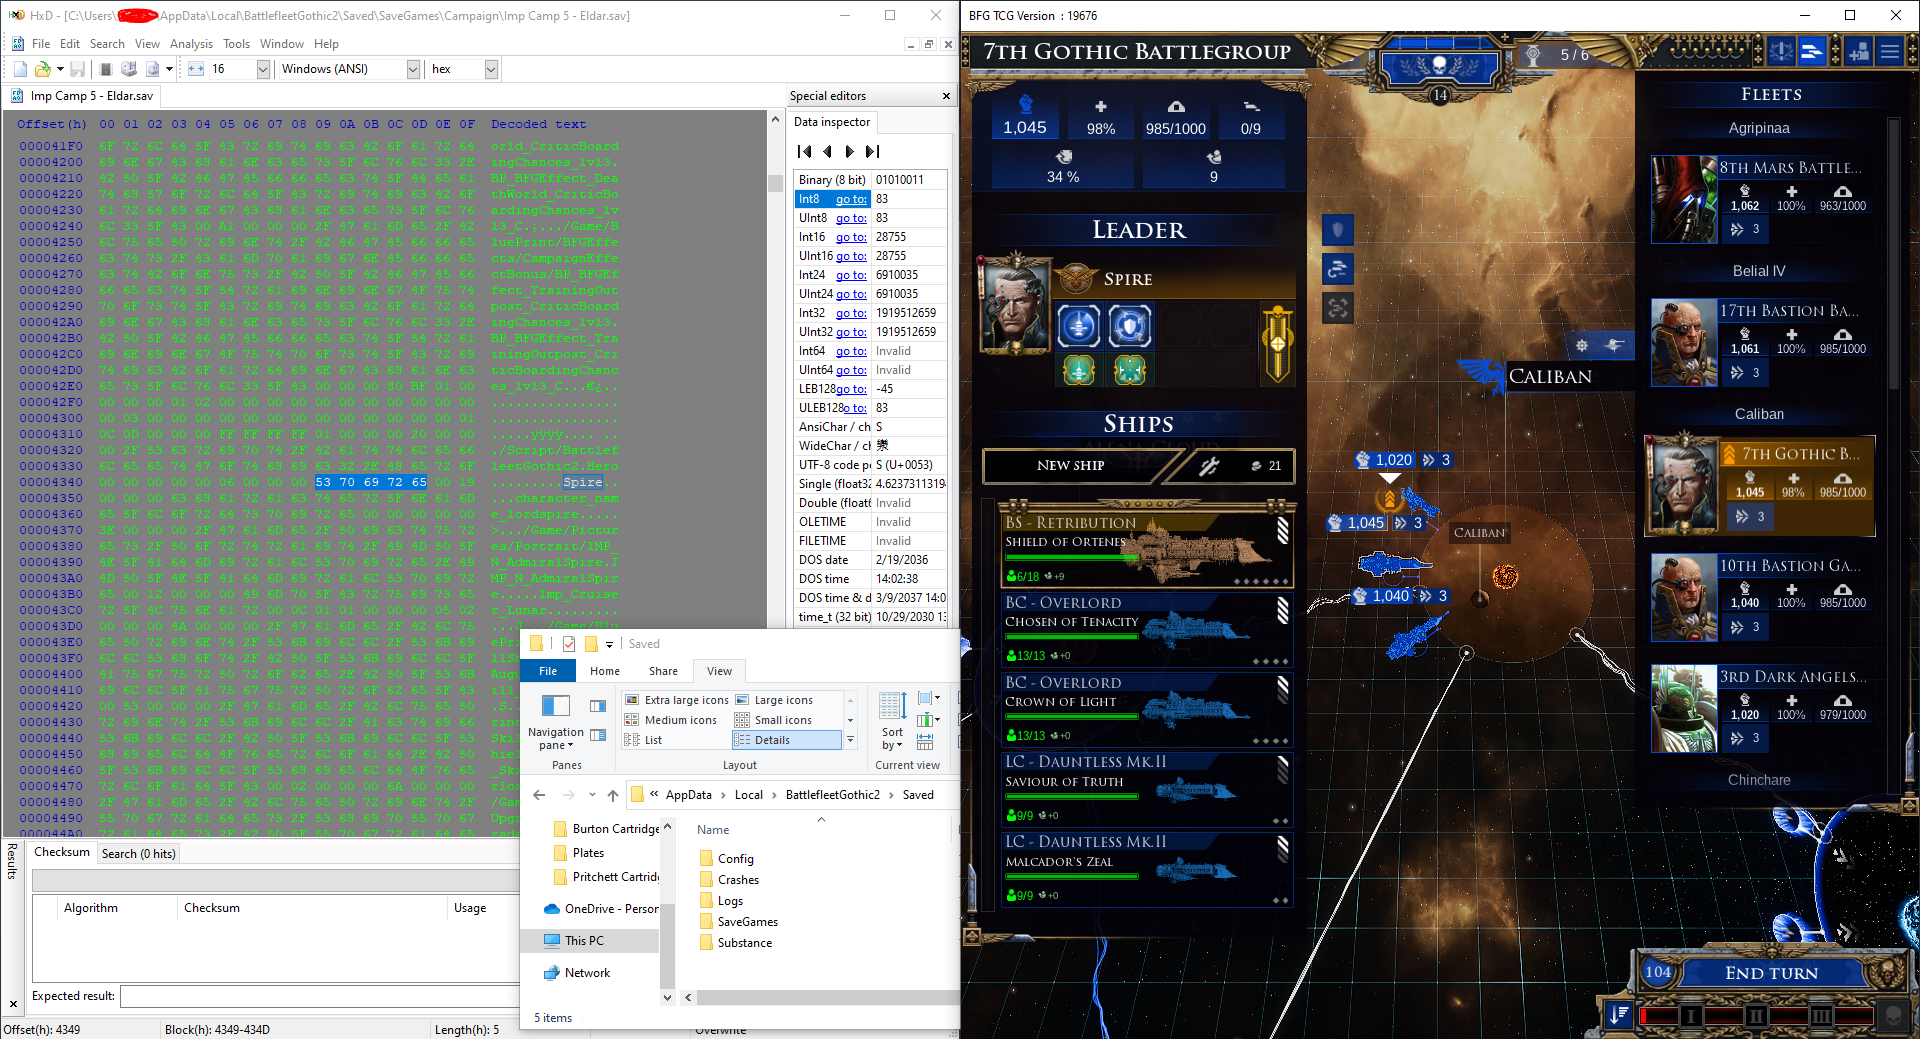Open the Search menu in HxD
The width and height of the screenshot is (1920, 1039).
107,44
